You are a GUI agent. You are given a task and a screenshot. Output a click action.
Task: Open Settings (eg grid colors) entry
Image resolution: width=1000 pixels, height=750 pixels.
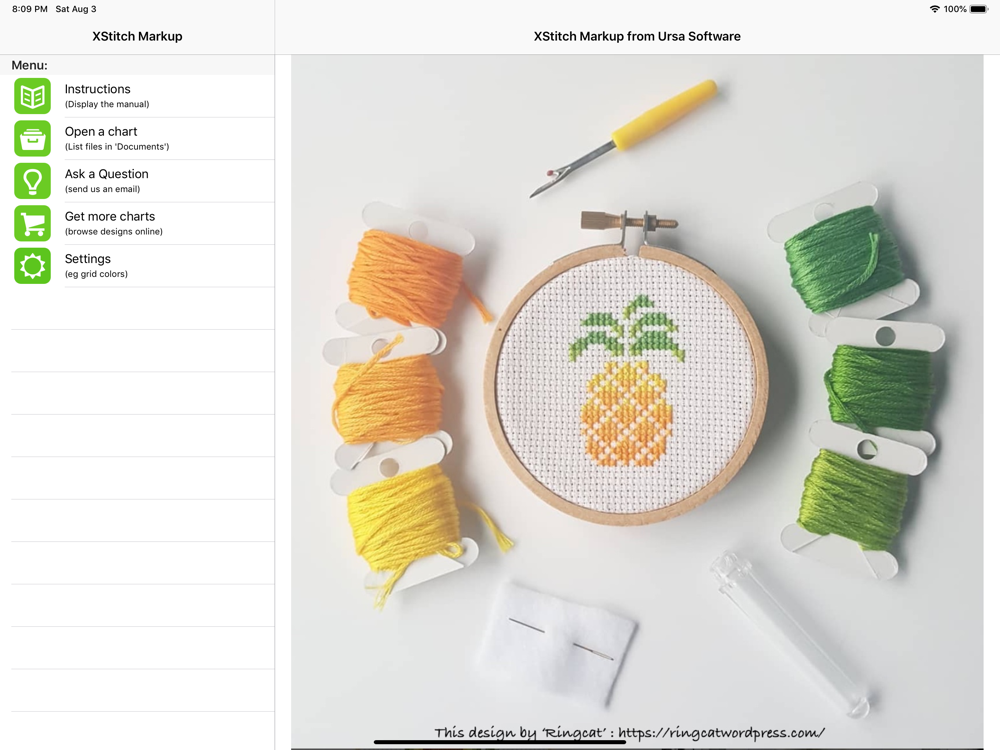pos(143,266)
